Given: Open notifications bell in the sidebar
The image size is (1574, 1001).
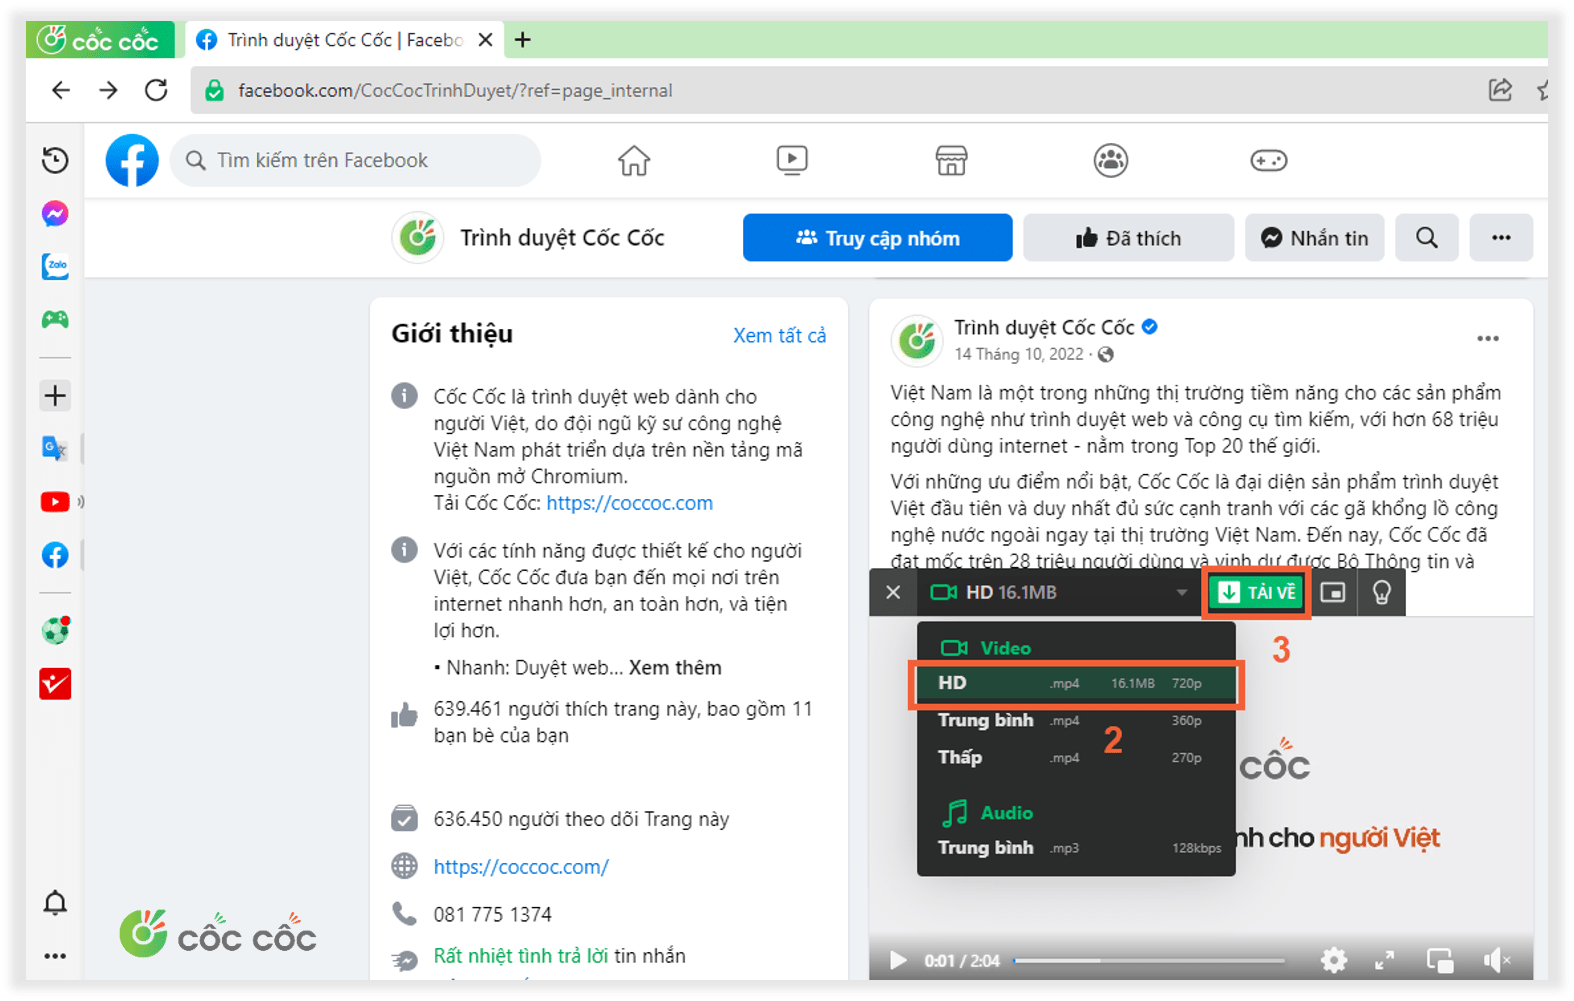Looking at the screenshot, I should pyautogui.click(x=55, y=903).
